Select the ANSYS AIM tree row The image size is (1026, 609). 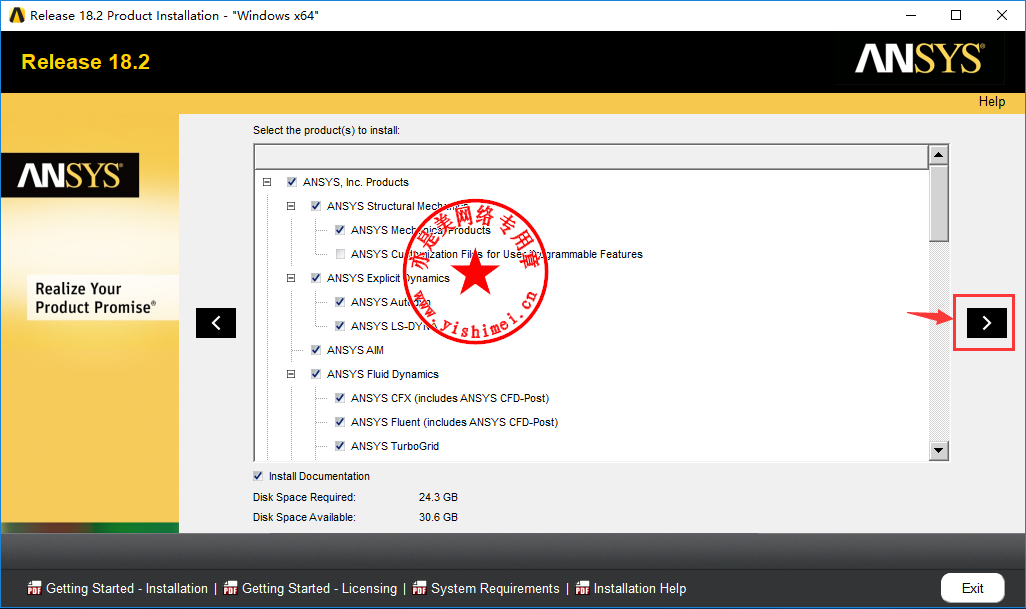(355, 350)
